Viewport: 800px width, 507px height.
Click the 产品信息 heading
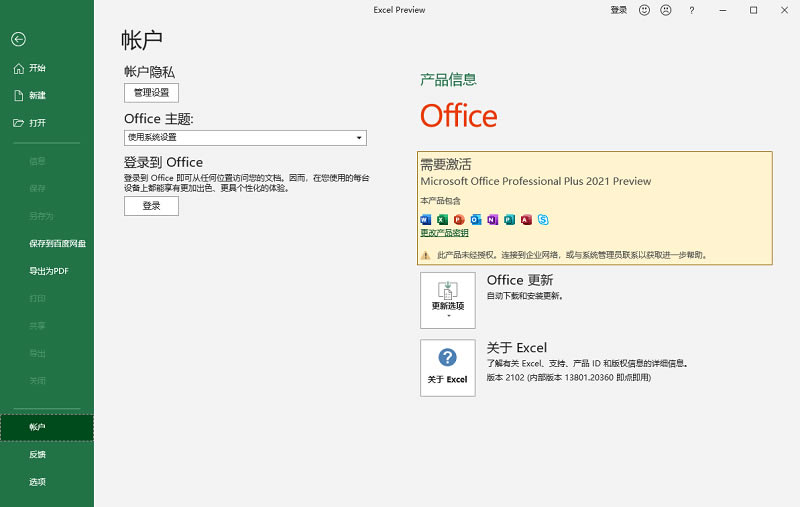tap(448, 80)
